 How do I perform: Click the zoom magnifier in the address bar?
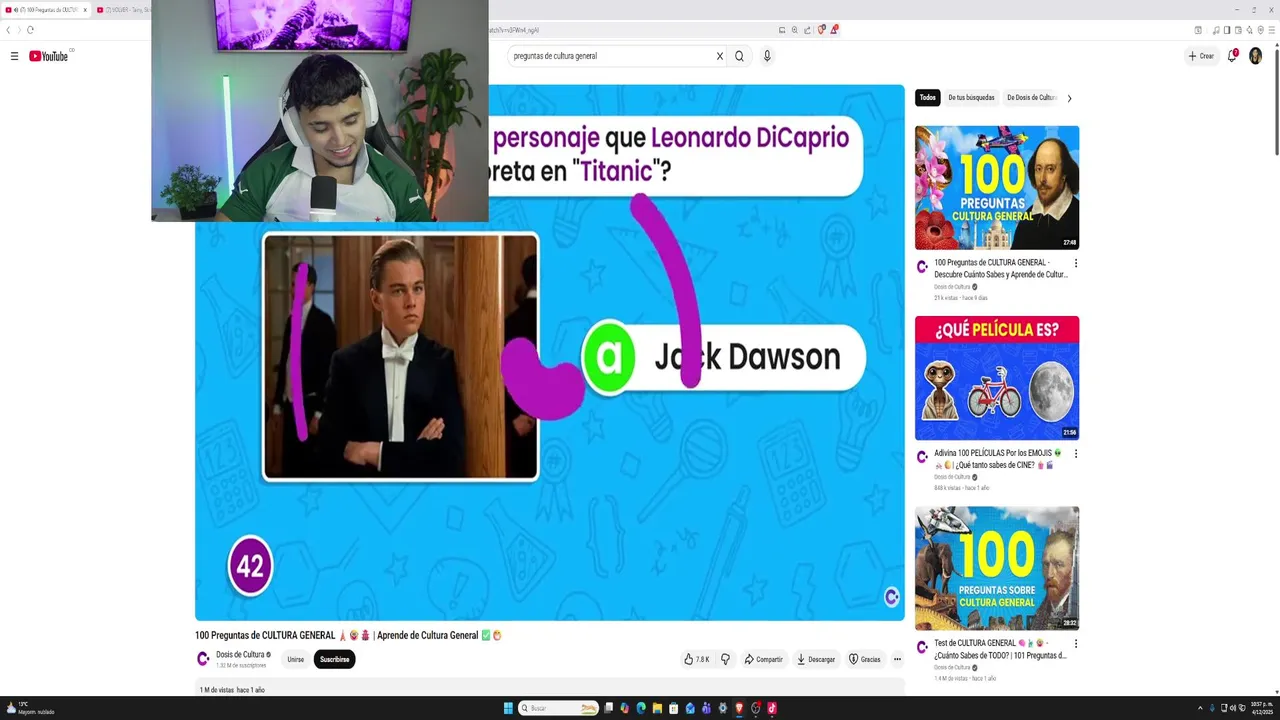tap(795, 30)
